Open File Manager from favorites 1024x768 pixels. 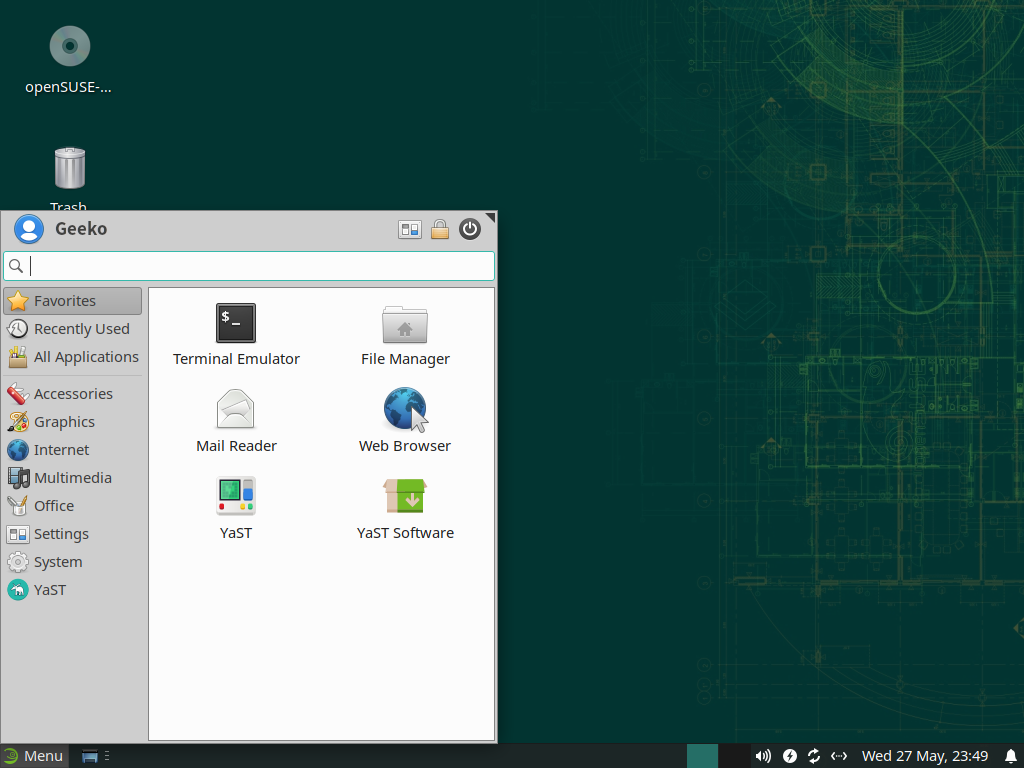[x=405, y=324]
